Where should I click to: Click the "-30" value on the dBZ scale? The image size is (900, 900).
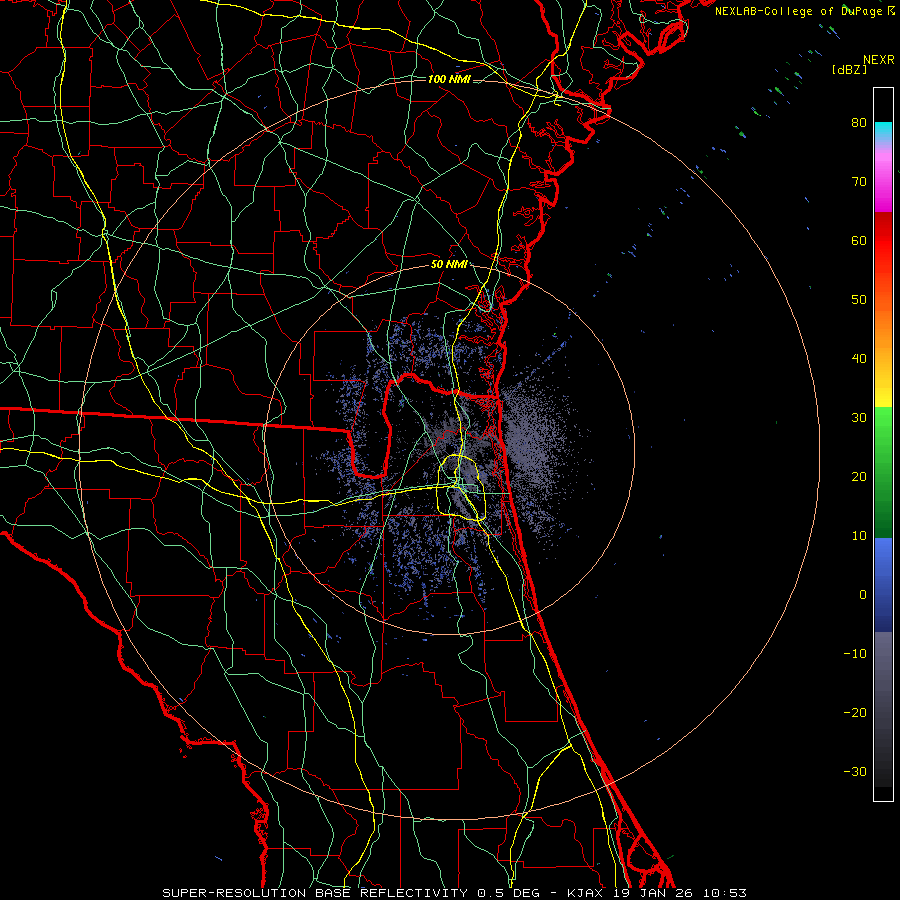855,771
